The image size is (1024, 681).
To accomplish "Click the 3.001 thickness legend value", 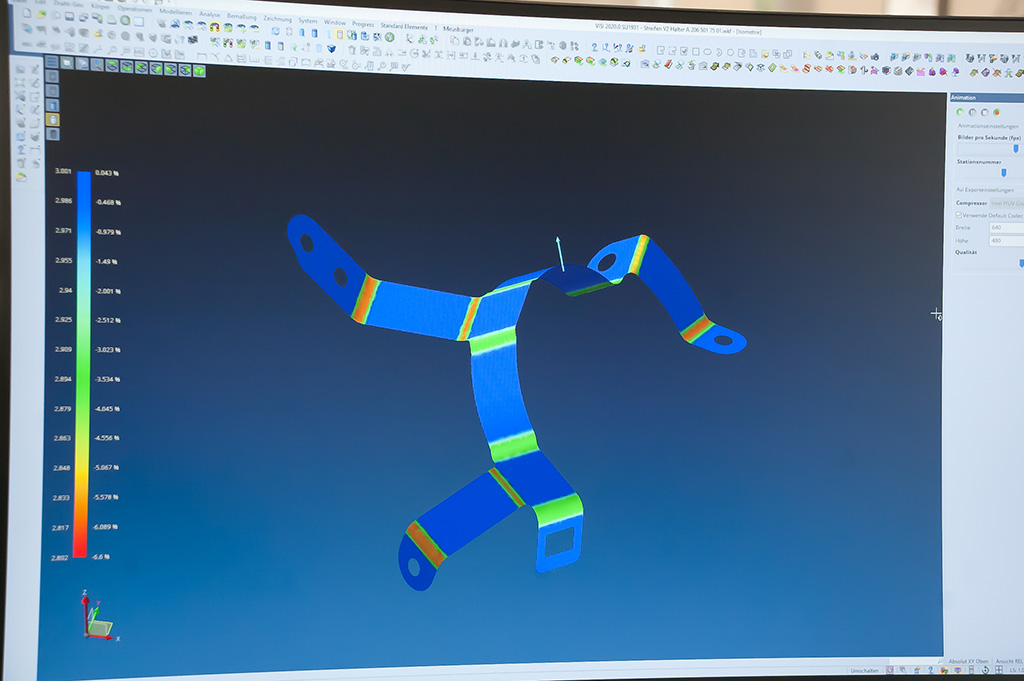I will pos(63,171).
